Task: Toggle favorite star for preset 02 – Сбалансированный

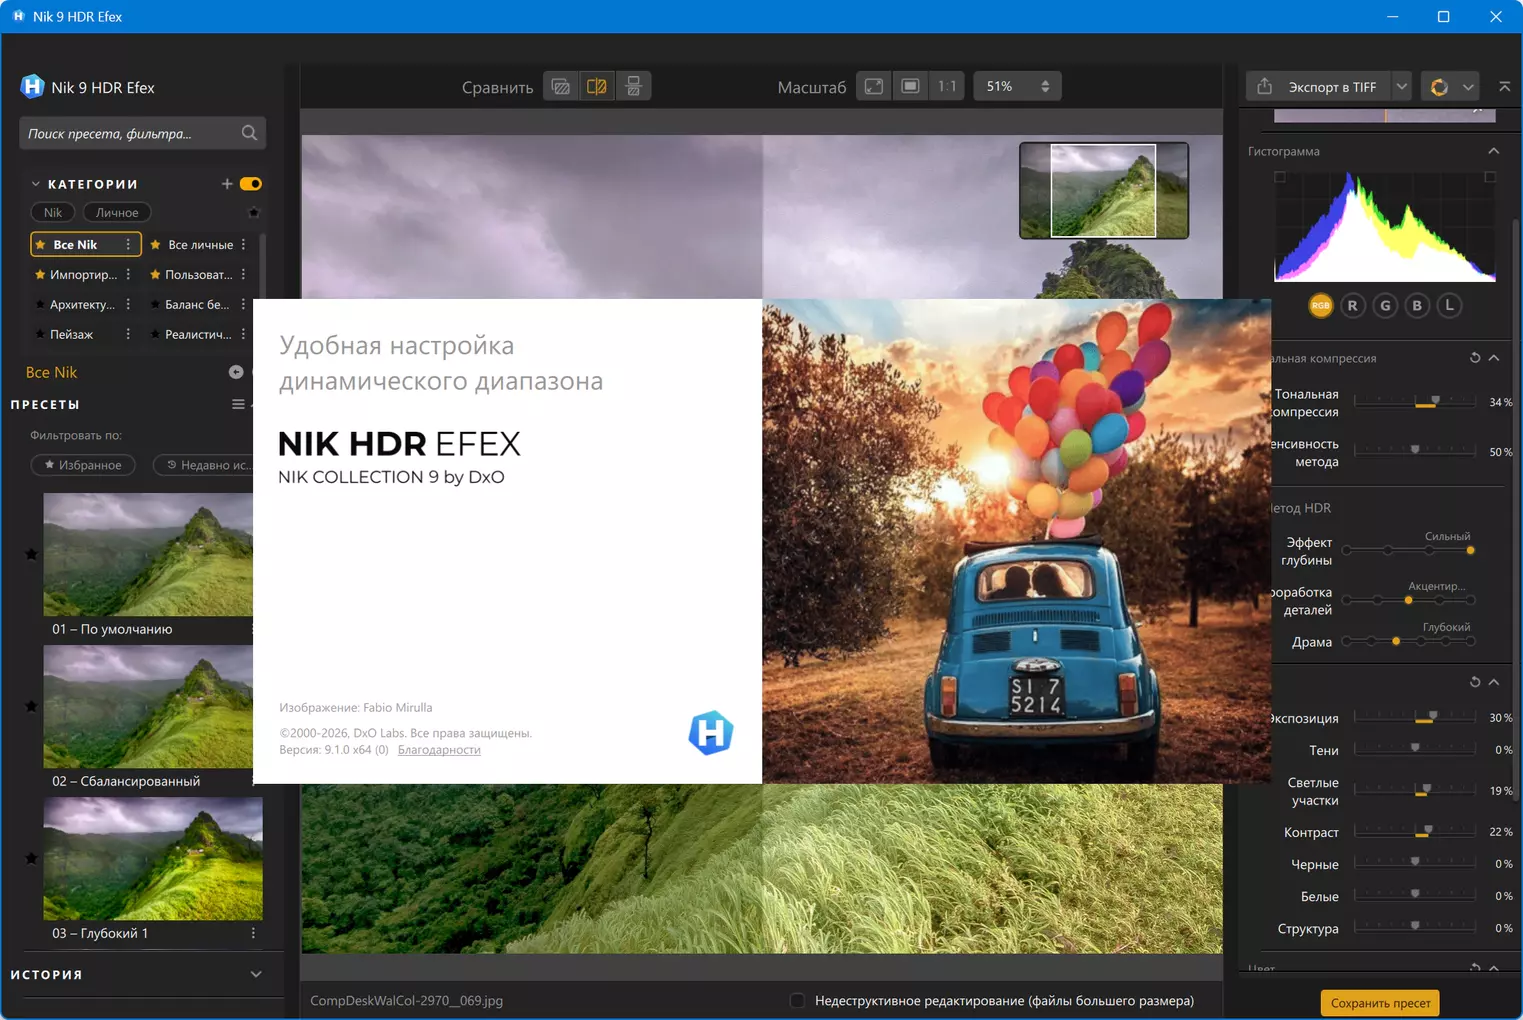Action: tap(31, 706)
